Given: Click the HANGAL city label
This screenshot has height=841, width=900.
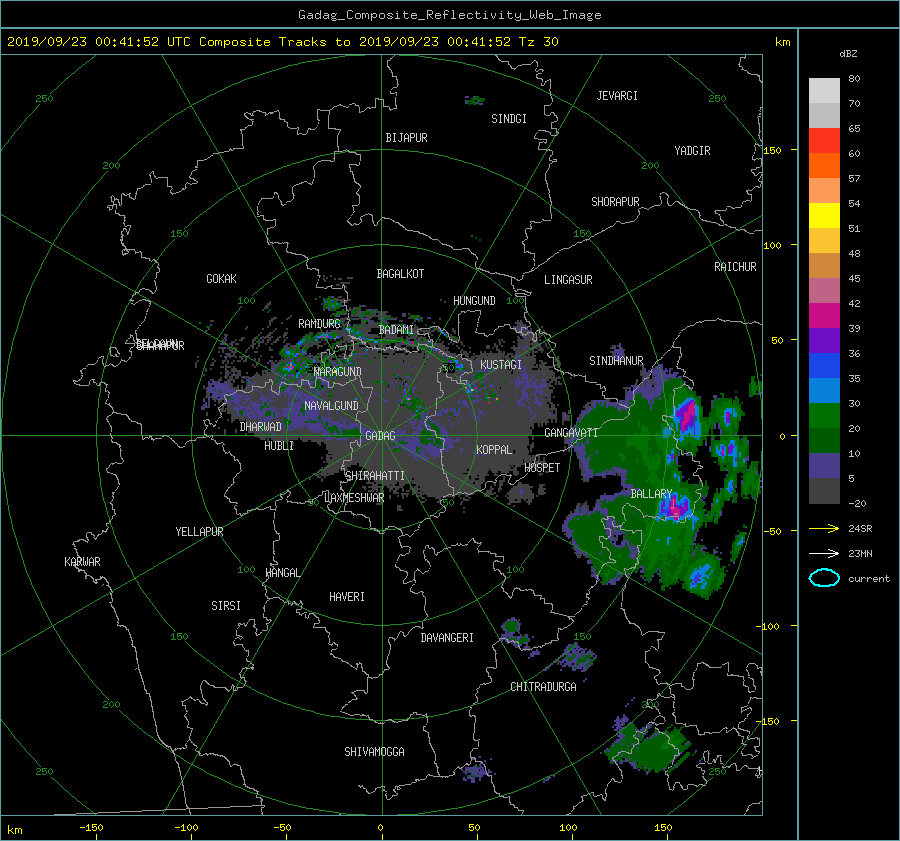Looking at the screenshot, I should [x=283, y=573].
